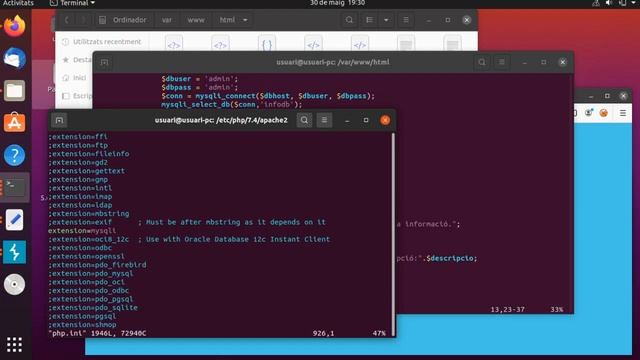
Task: Open menu in /var/www/html terminal
Action: [502, 62]
